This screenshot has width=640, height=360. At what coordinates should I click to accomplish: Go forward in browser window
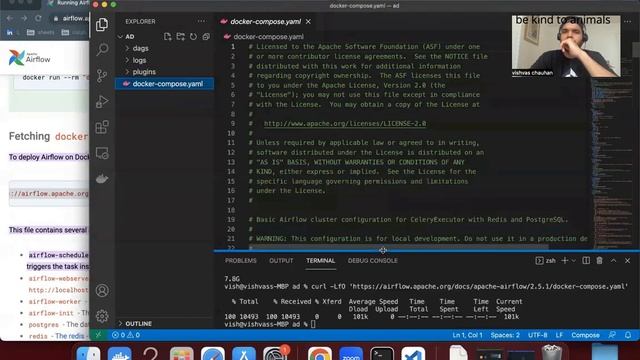coord(24,18)
